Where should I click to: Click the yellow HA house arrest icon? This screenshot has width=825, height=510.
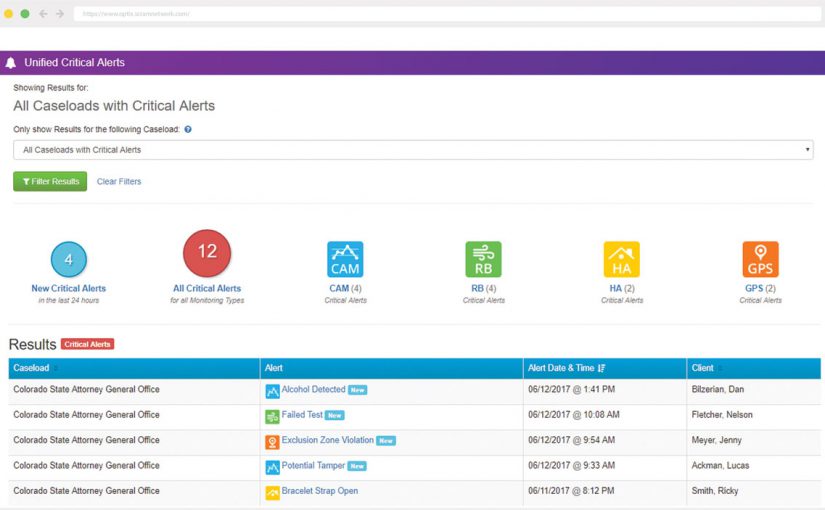(x=622, y=259)
